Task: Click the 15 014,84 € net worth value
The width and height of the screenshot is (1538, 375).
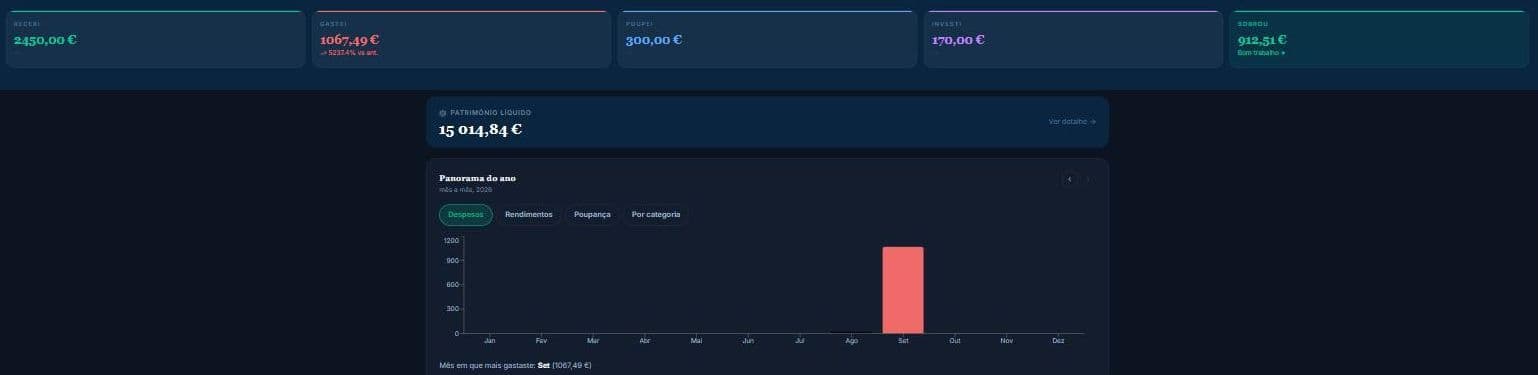Action: pyautogui.click(x=480, y=130)
